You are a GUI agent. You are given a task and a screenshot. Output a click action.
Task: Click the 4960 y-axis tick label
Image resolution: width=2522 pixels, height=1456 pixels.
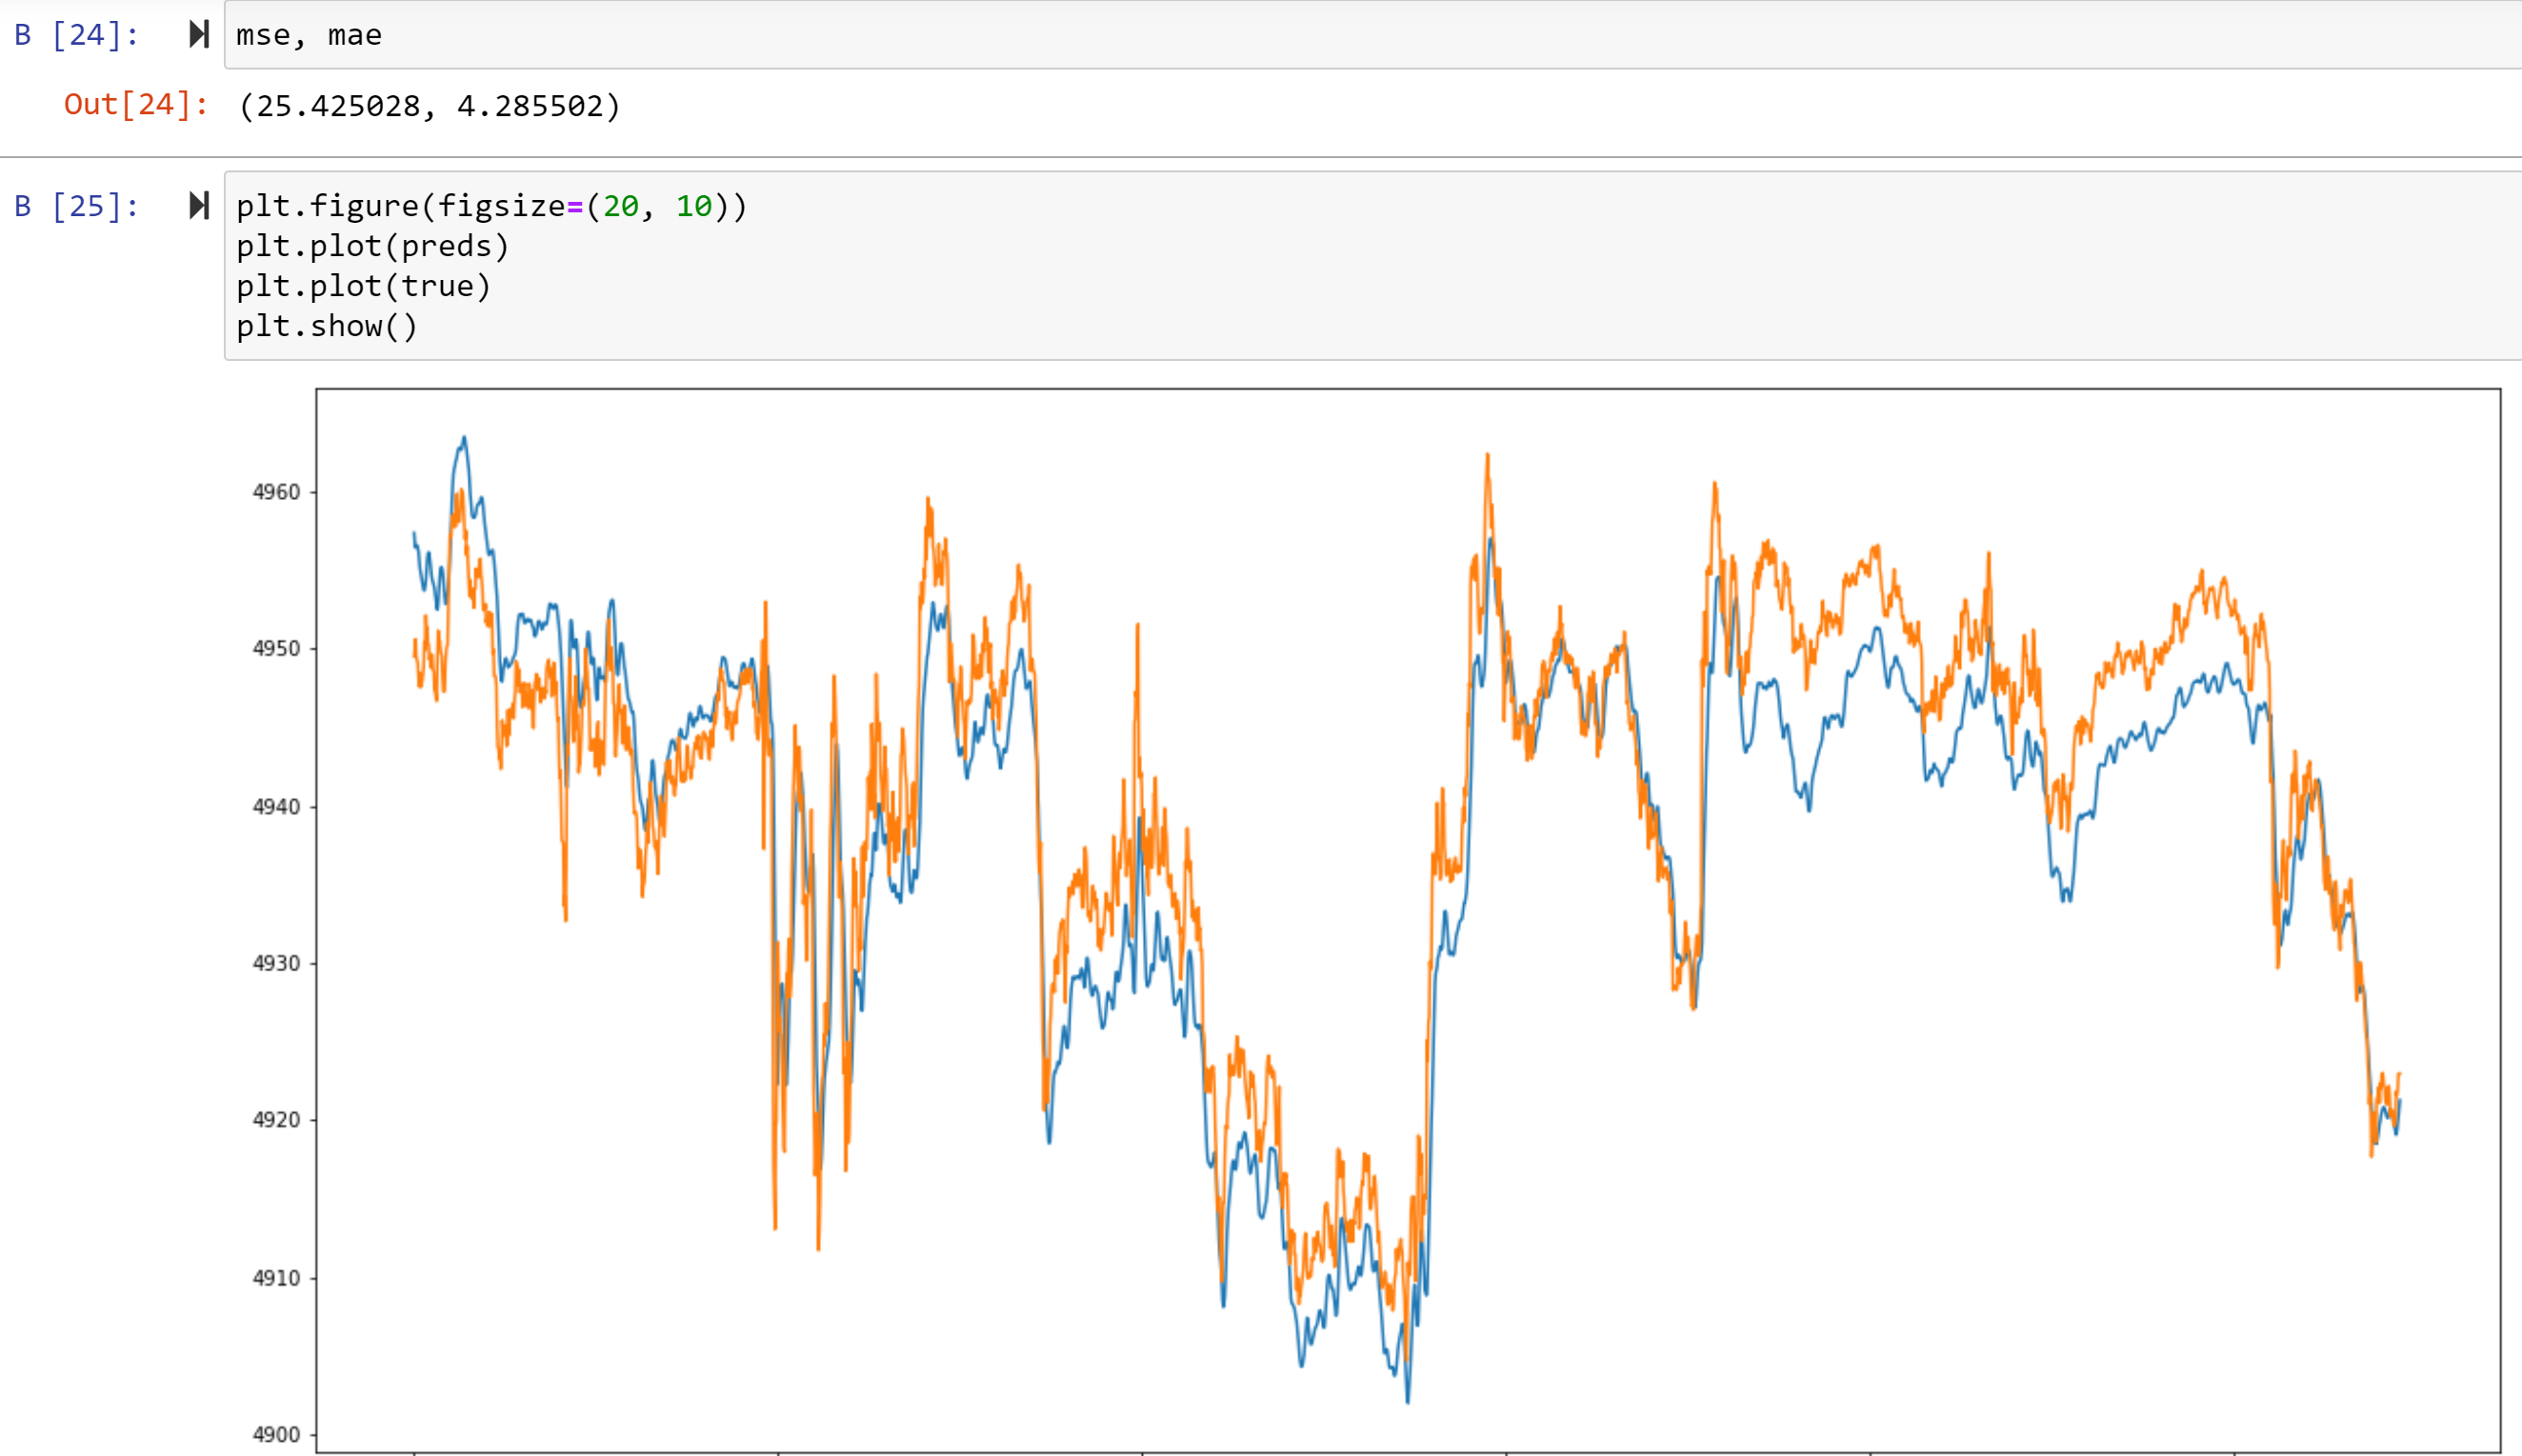click(x=277, y=491)
